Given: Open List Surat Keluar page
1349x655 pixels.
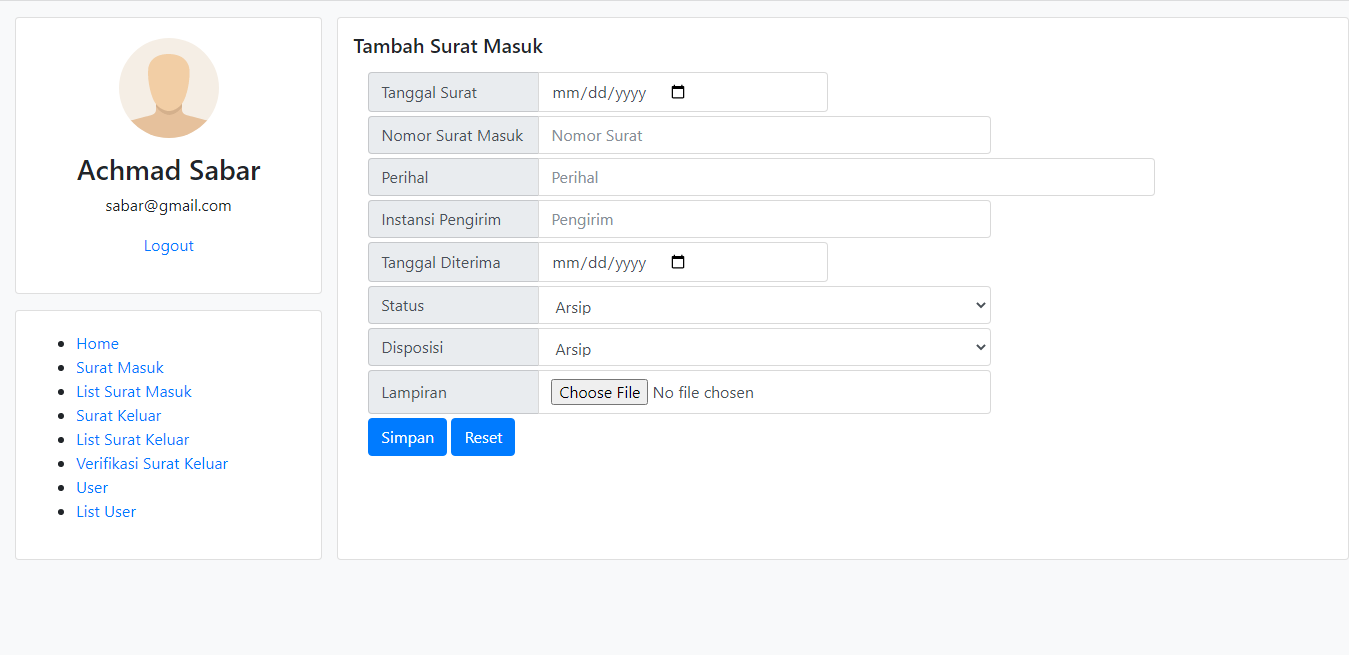Looking at the screenshot, I should click(133, 440).
